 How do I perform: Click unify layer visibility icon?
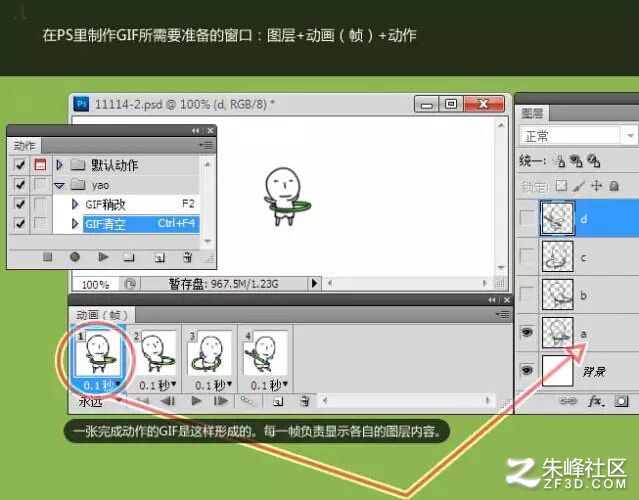pos(576,161)
